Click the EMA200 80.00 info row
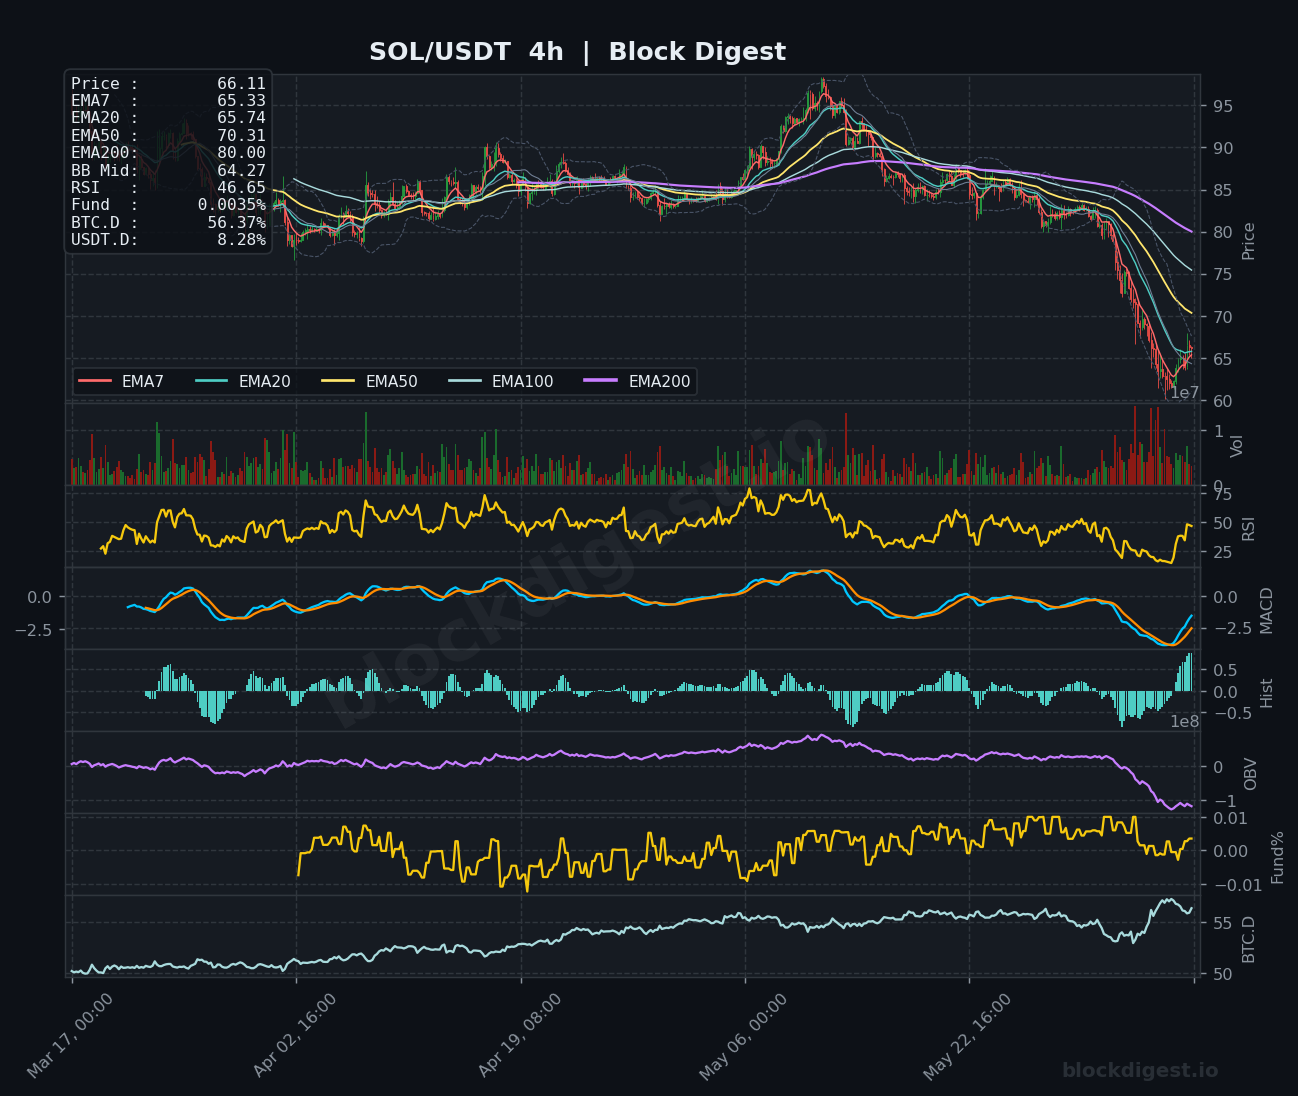 click(168, 153)
